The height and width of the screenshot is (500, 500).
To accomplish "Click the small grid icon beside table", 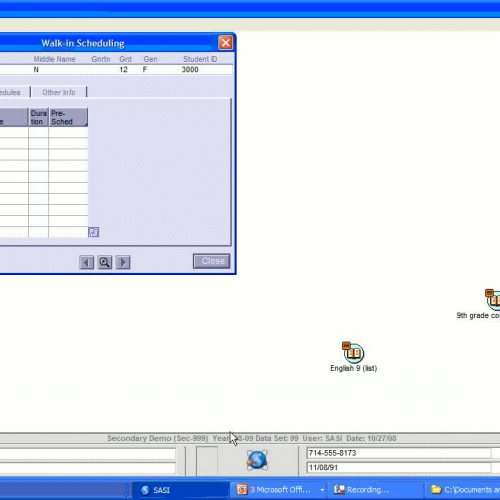I will (94, 232).
